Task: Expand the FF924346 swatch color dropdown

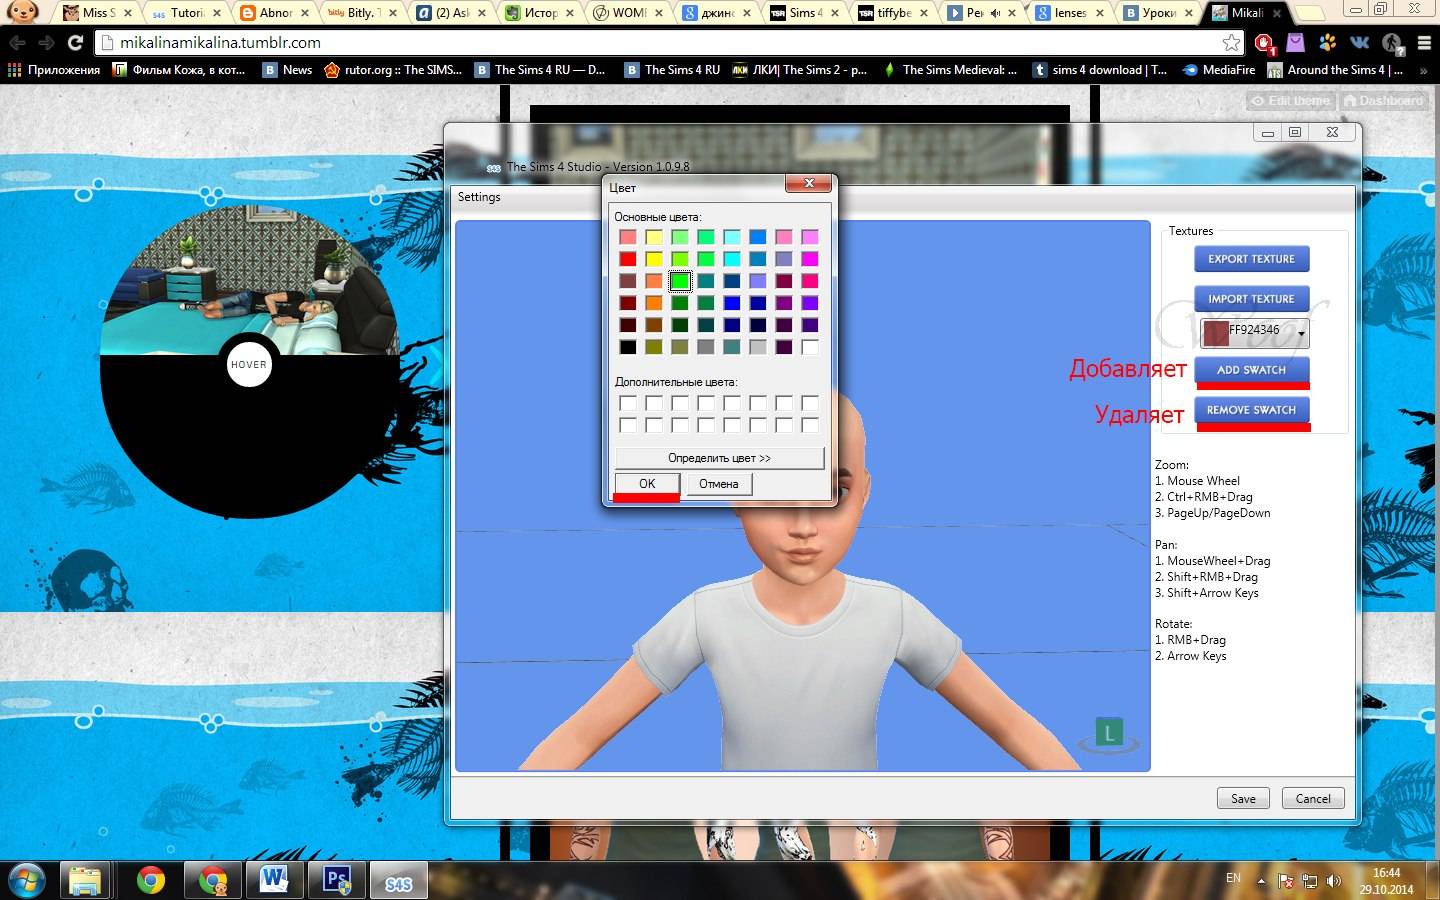Action: pos(1301,334)
